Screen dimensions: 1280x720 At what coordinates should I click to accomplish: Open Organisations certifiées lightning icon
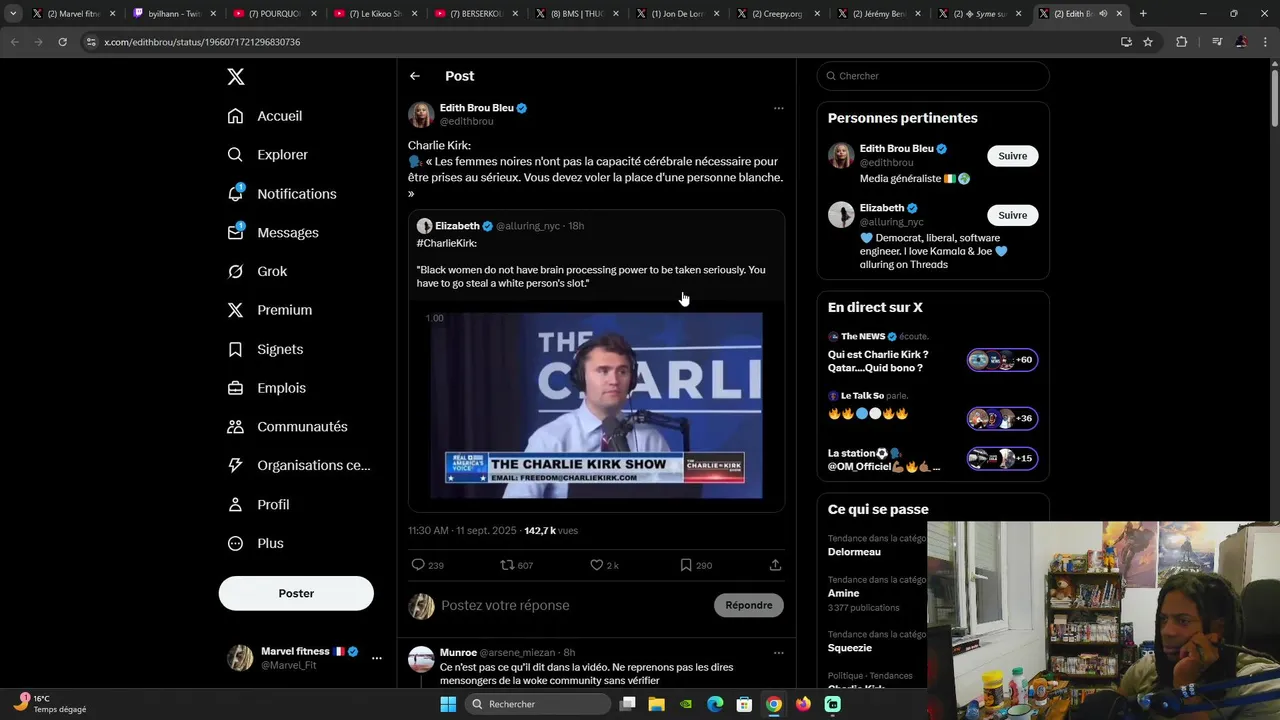pos(235,465)
